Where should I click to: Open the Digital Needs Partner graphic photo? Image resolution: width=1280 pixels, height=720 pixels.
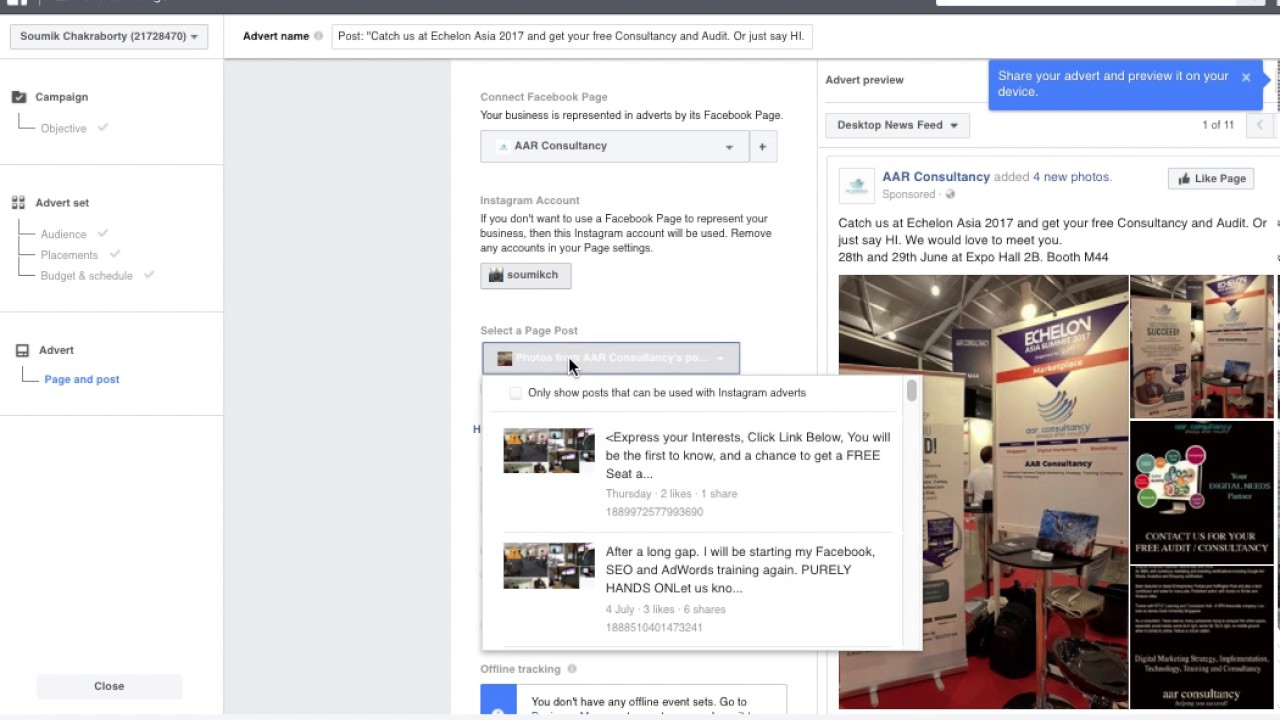pos(1202,492)
